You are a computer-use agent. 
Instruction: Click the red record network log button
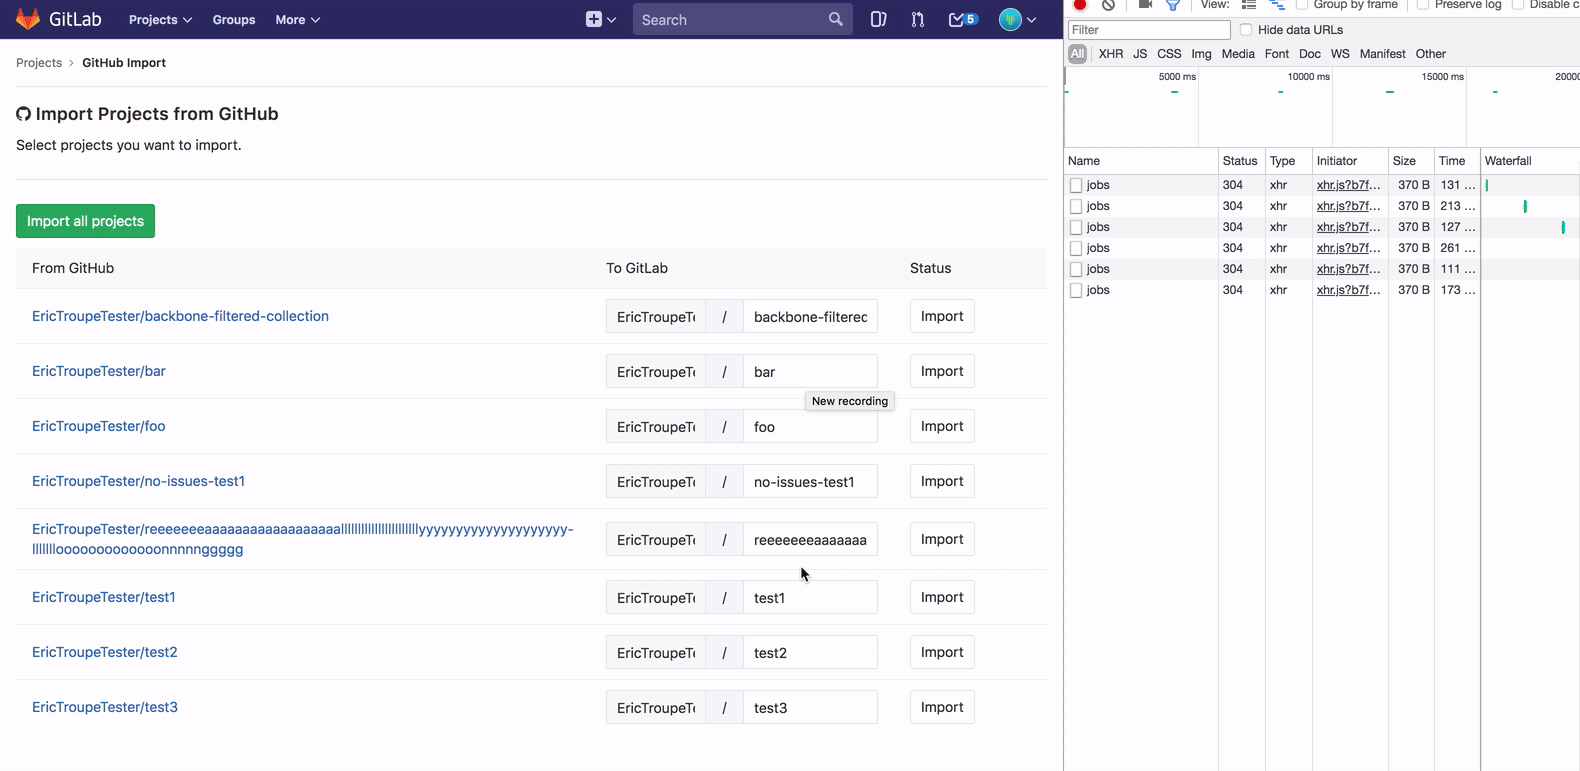click(x=1080, y=5)
